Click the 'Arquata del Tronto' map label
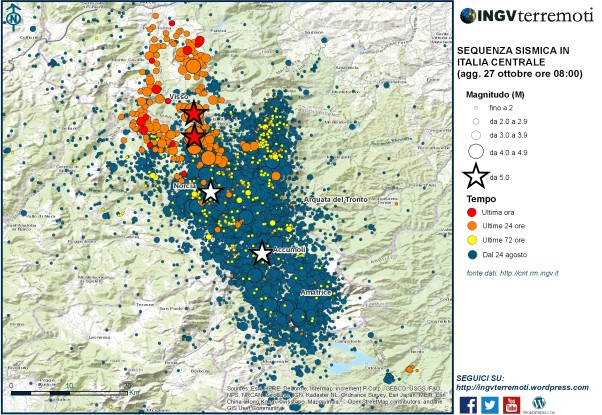The height and width of the screenshot is (415, 602). click(335, 200)
